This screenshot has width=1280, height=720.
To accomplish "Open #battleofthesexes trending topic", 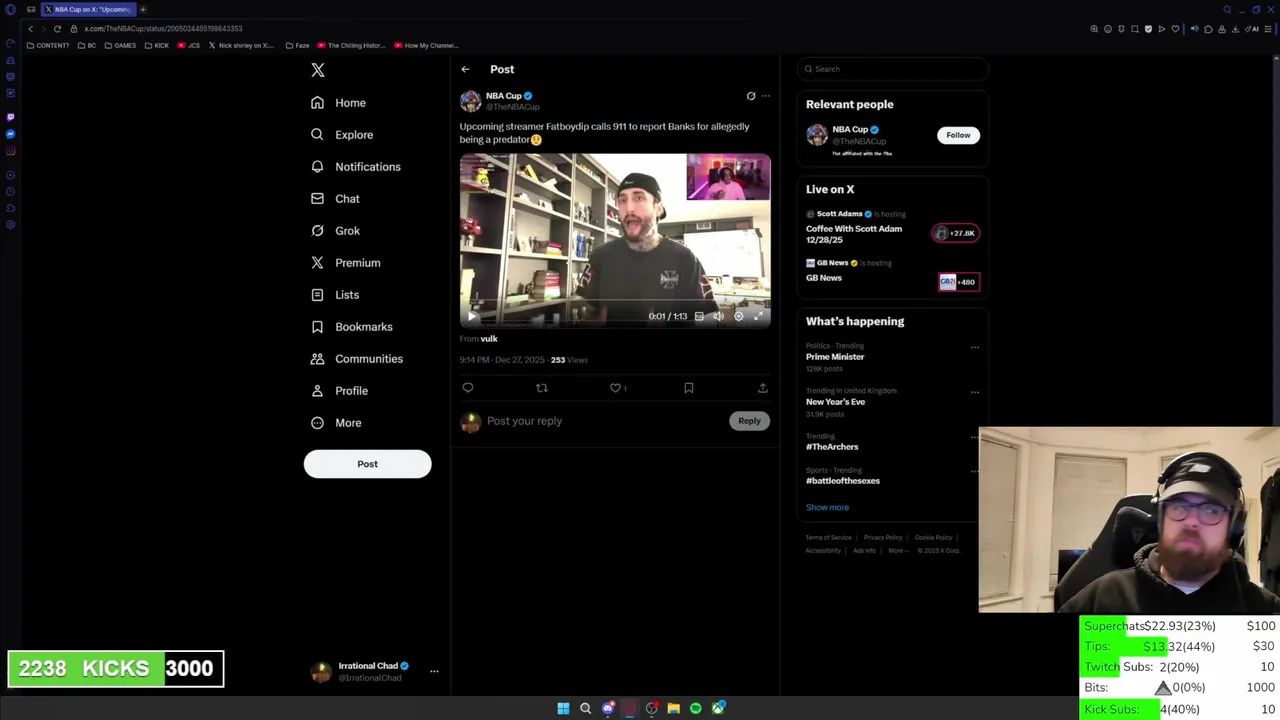I will click(843, 481).
